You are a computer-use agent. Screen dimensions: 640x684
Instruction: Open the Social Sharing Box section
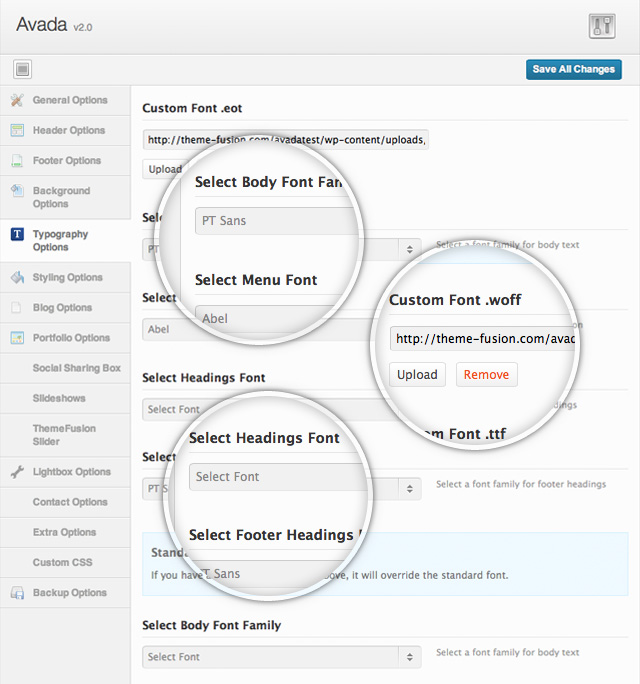click(x=76, y=368)
